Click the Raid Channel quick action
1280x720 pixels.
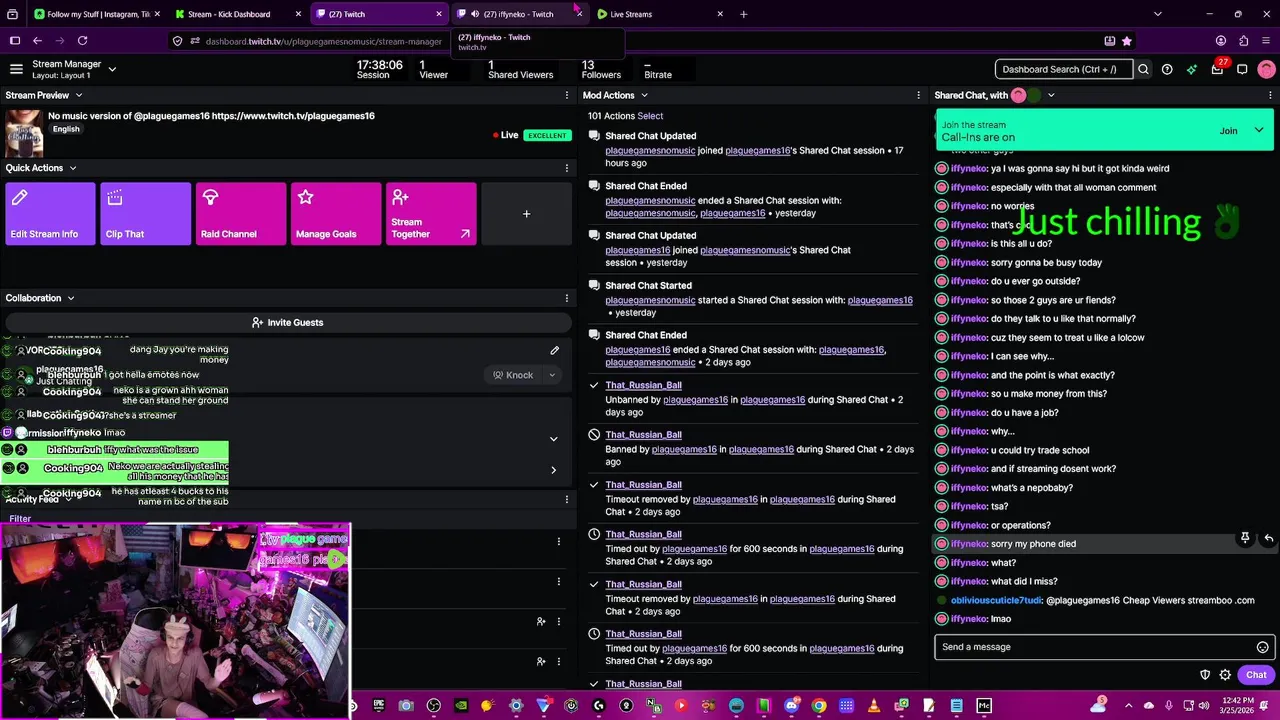241,213
